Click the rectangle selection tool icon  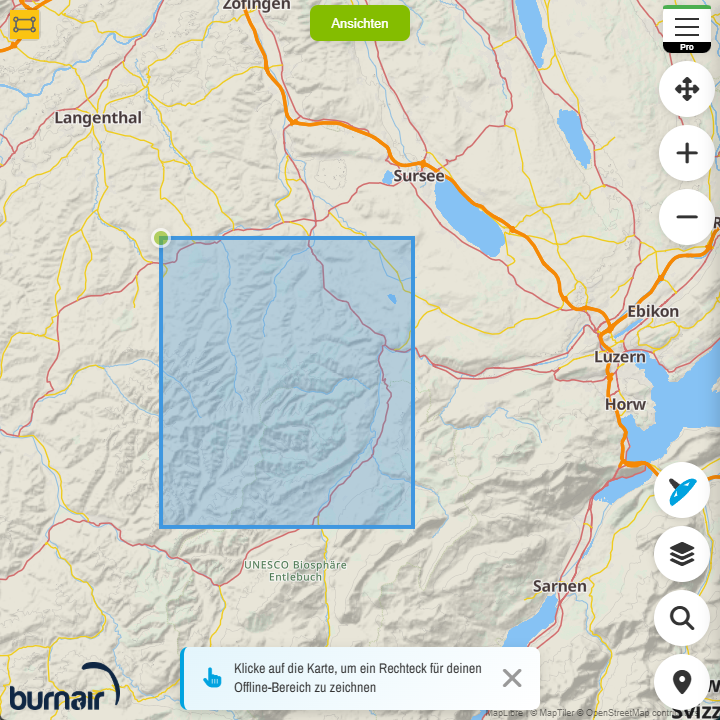(x=24, y=24)
